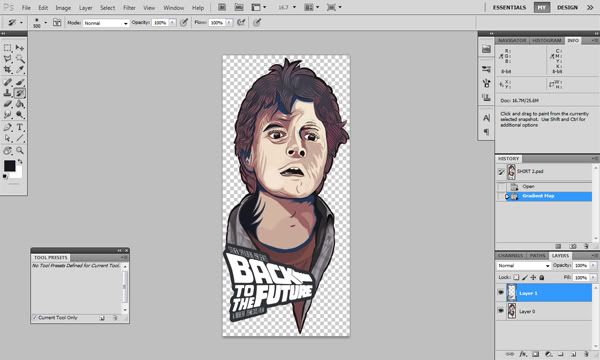Image resolution: width=600 pixels, height=360 pixels.
Task: Select the Paint Bucket tool
Action: pos(20,104)
